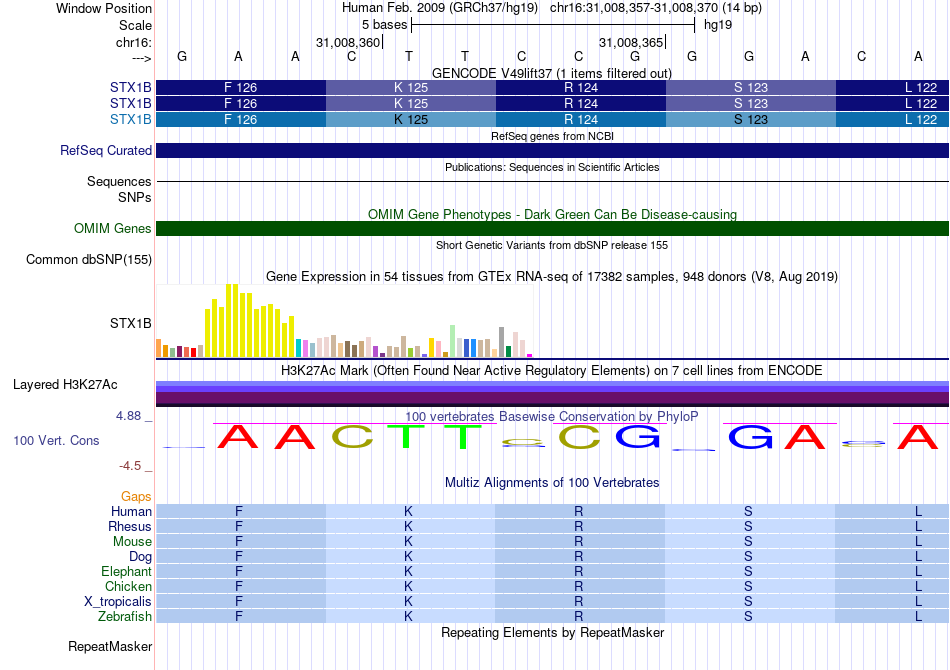Open 100 vertebrates Basewise Conservation by PhyloP title
This screenshot has width=950, height=670.
pyautogui.click(x=552, y=417)
